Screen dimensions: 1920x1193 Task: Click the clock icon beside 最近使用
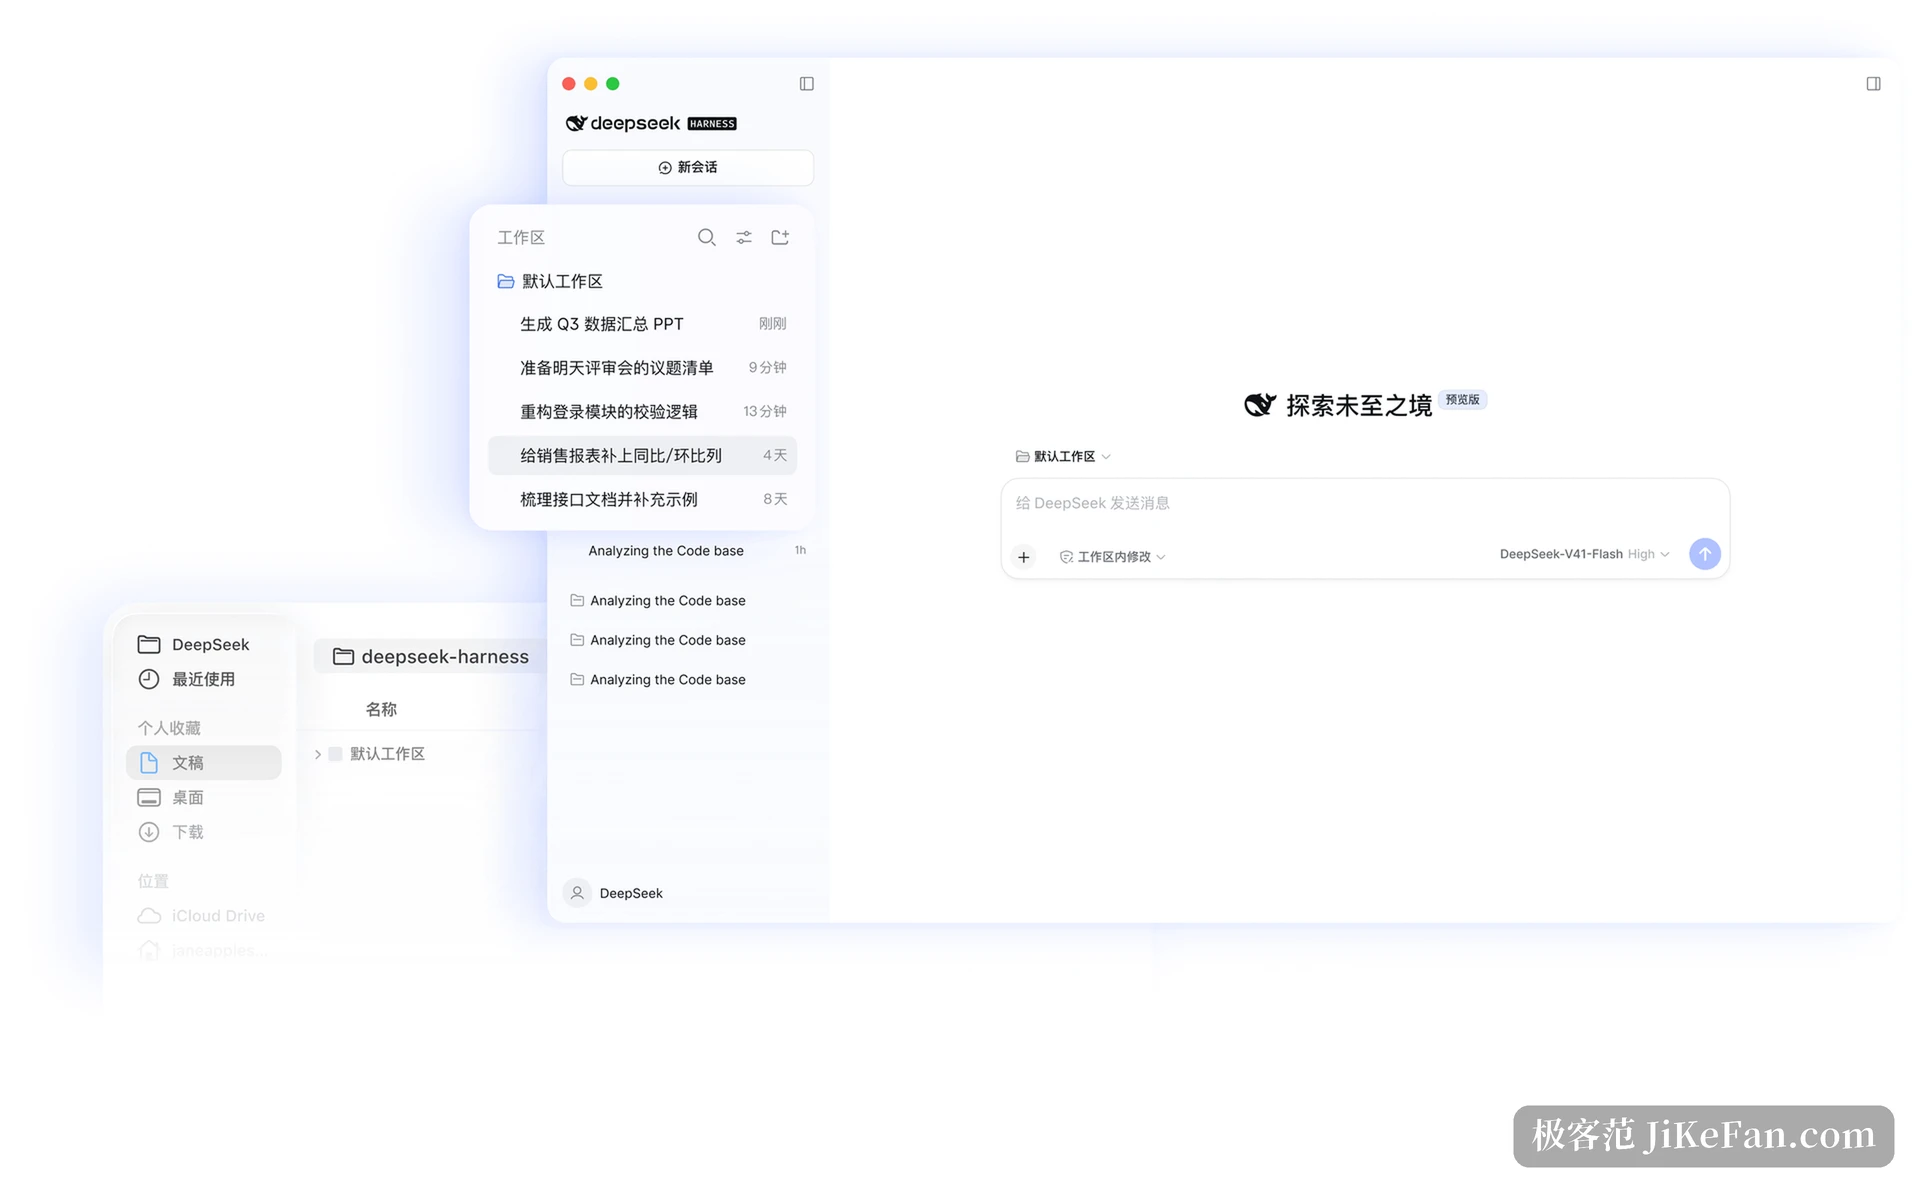pyautogui.click(x=149, y=679)
